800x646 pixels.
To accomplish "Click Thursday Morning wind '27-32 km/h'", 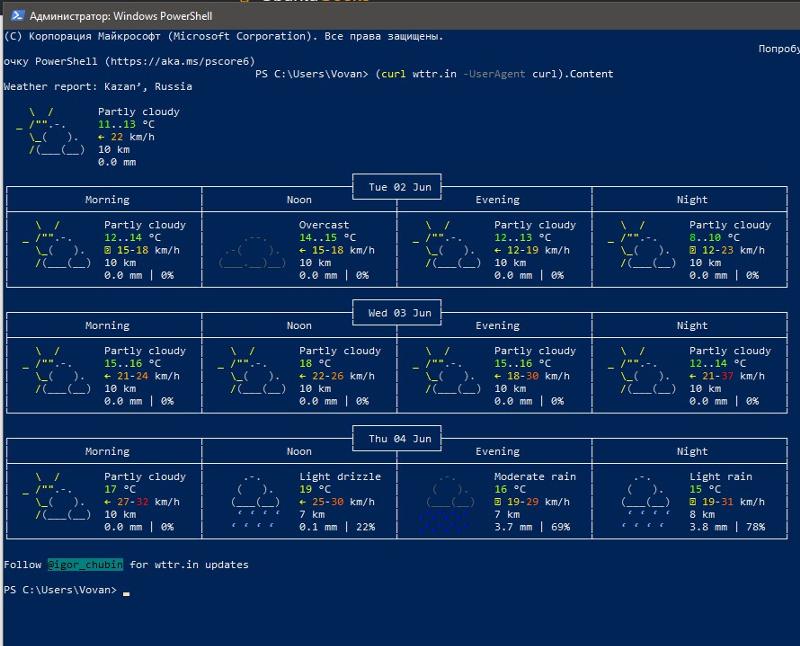I will pyautogui.click(x=148, y=502).
